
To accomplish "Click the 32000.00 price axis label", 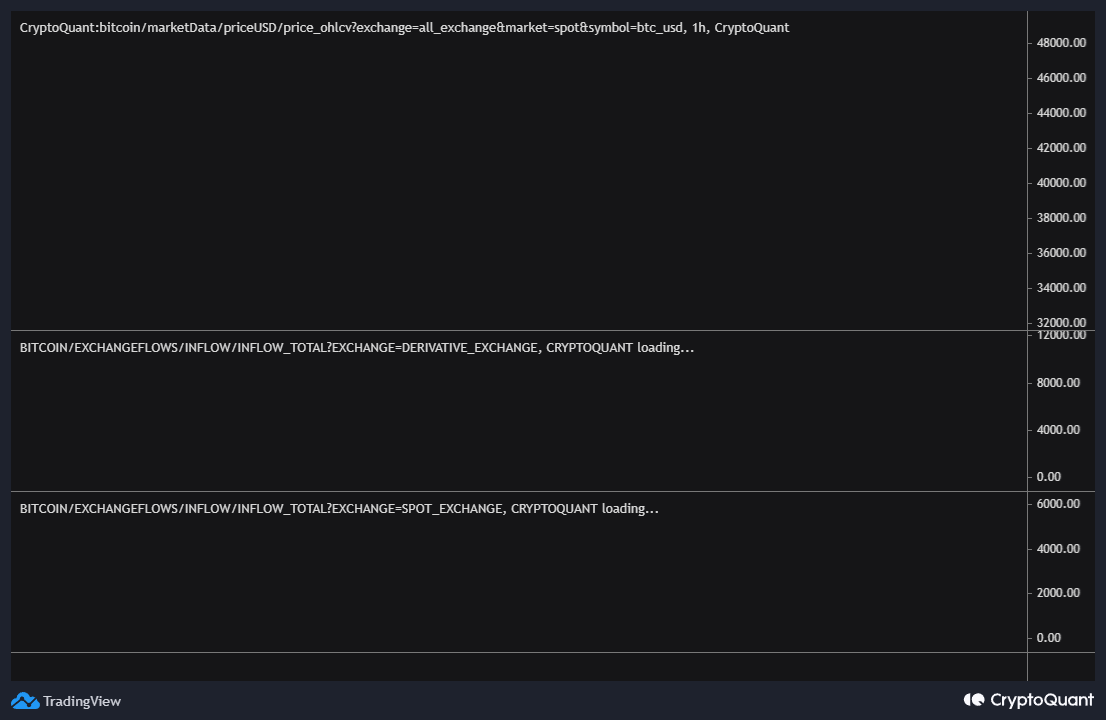I will (1061, 322).
